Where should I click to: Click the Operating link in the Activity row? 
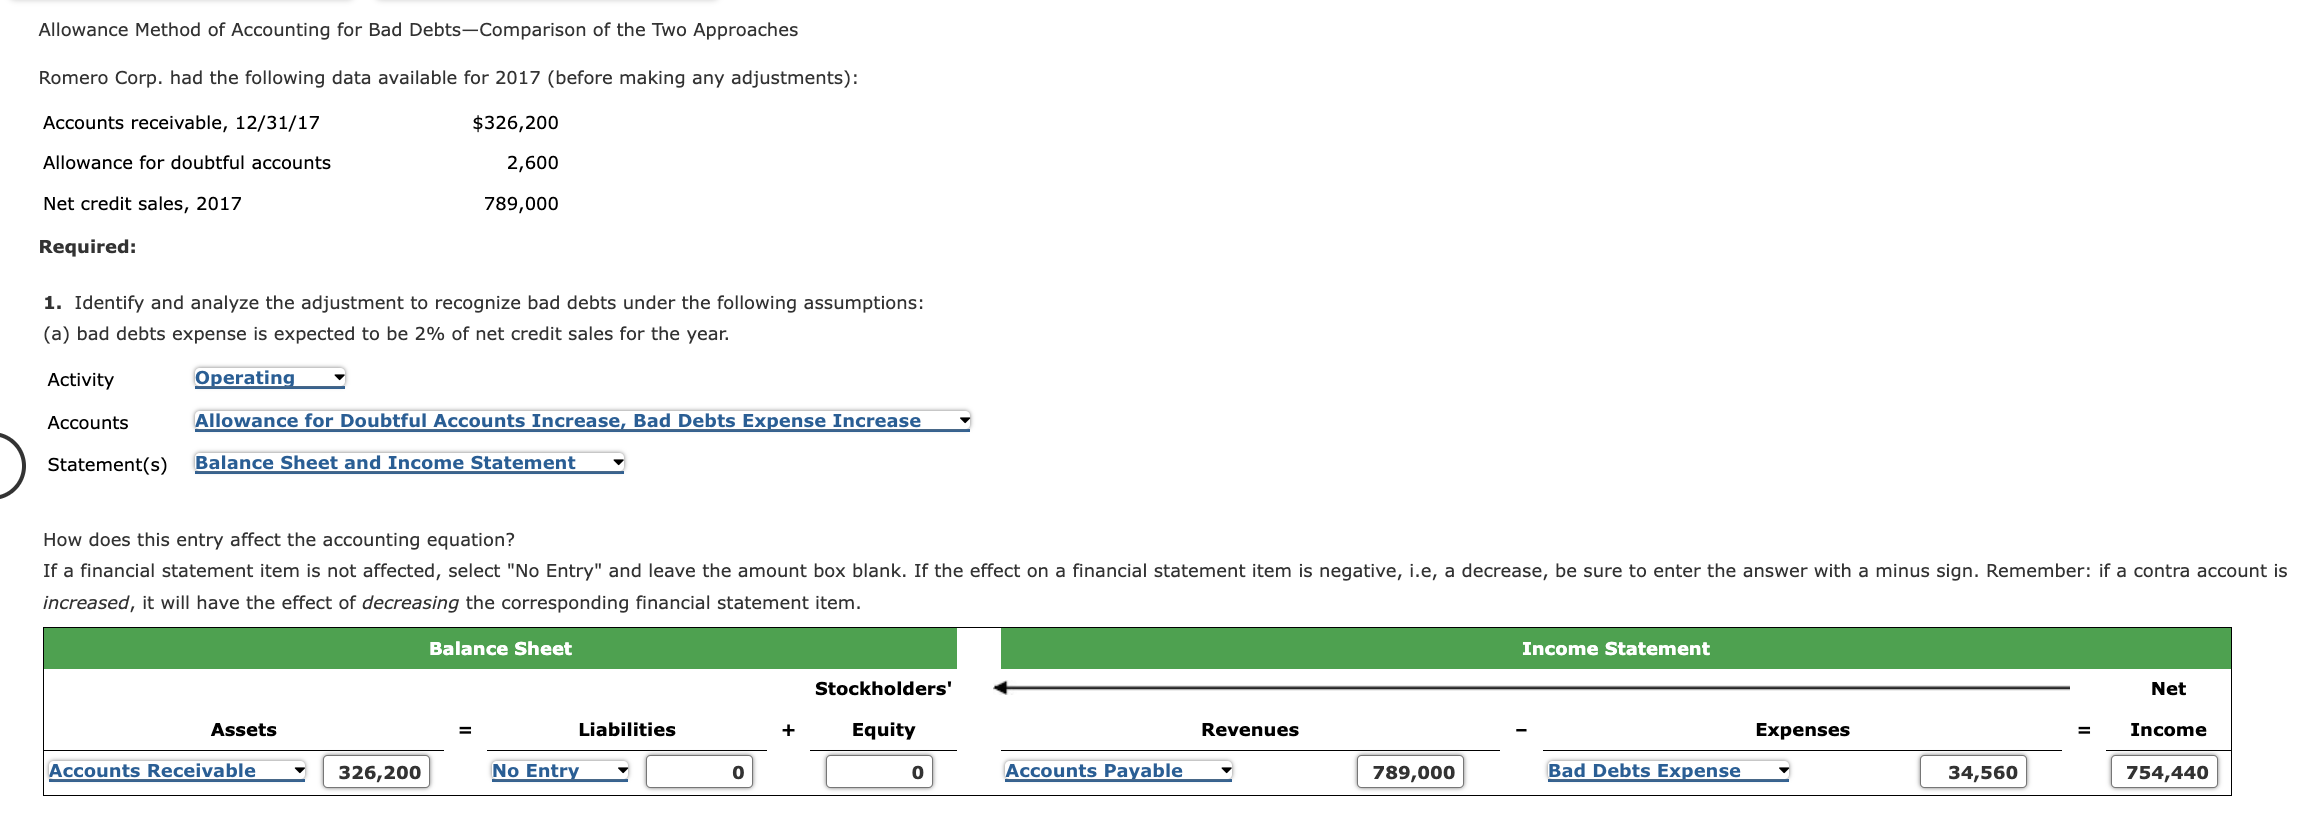pos(245,377)
